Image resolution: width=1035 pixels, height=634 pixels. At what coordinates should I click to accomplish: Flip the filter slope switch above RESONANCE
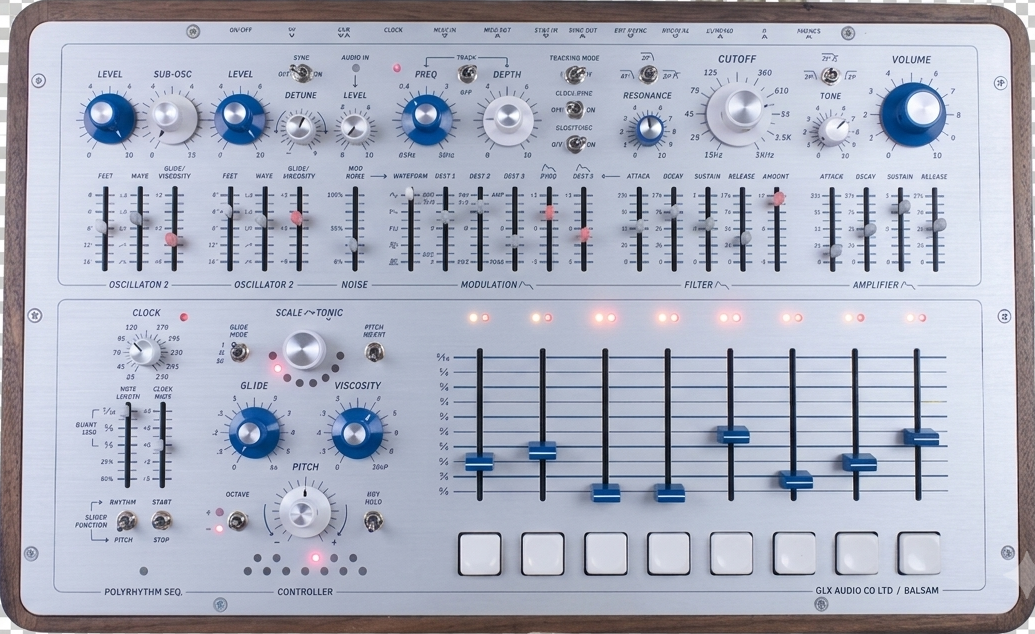(x=649, y=74)
